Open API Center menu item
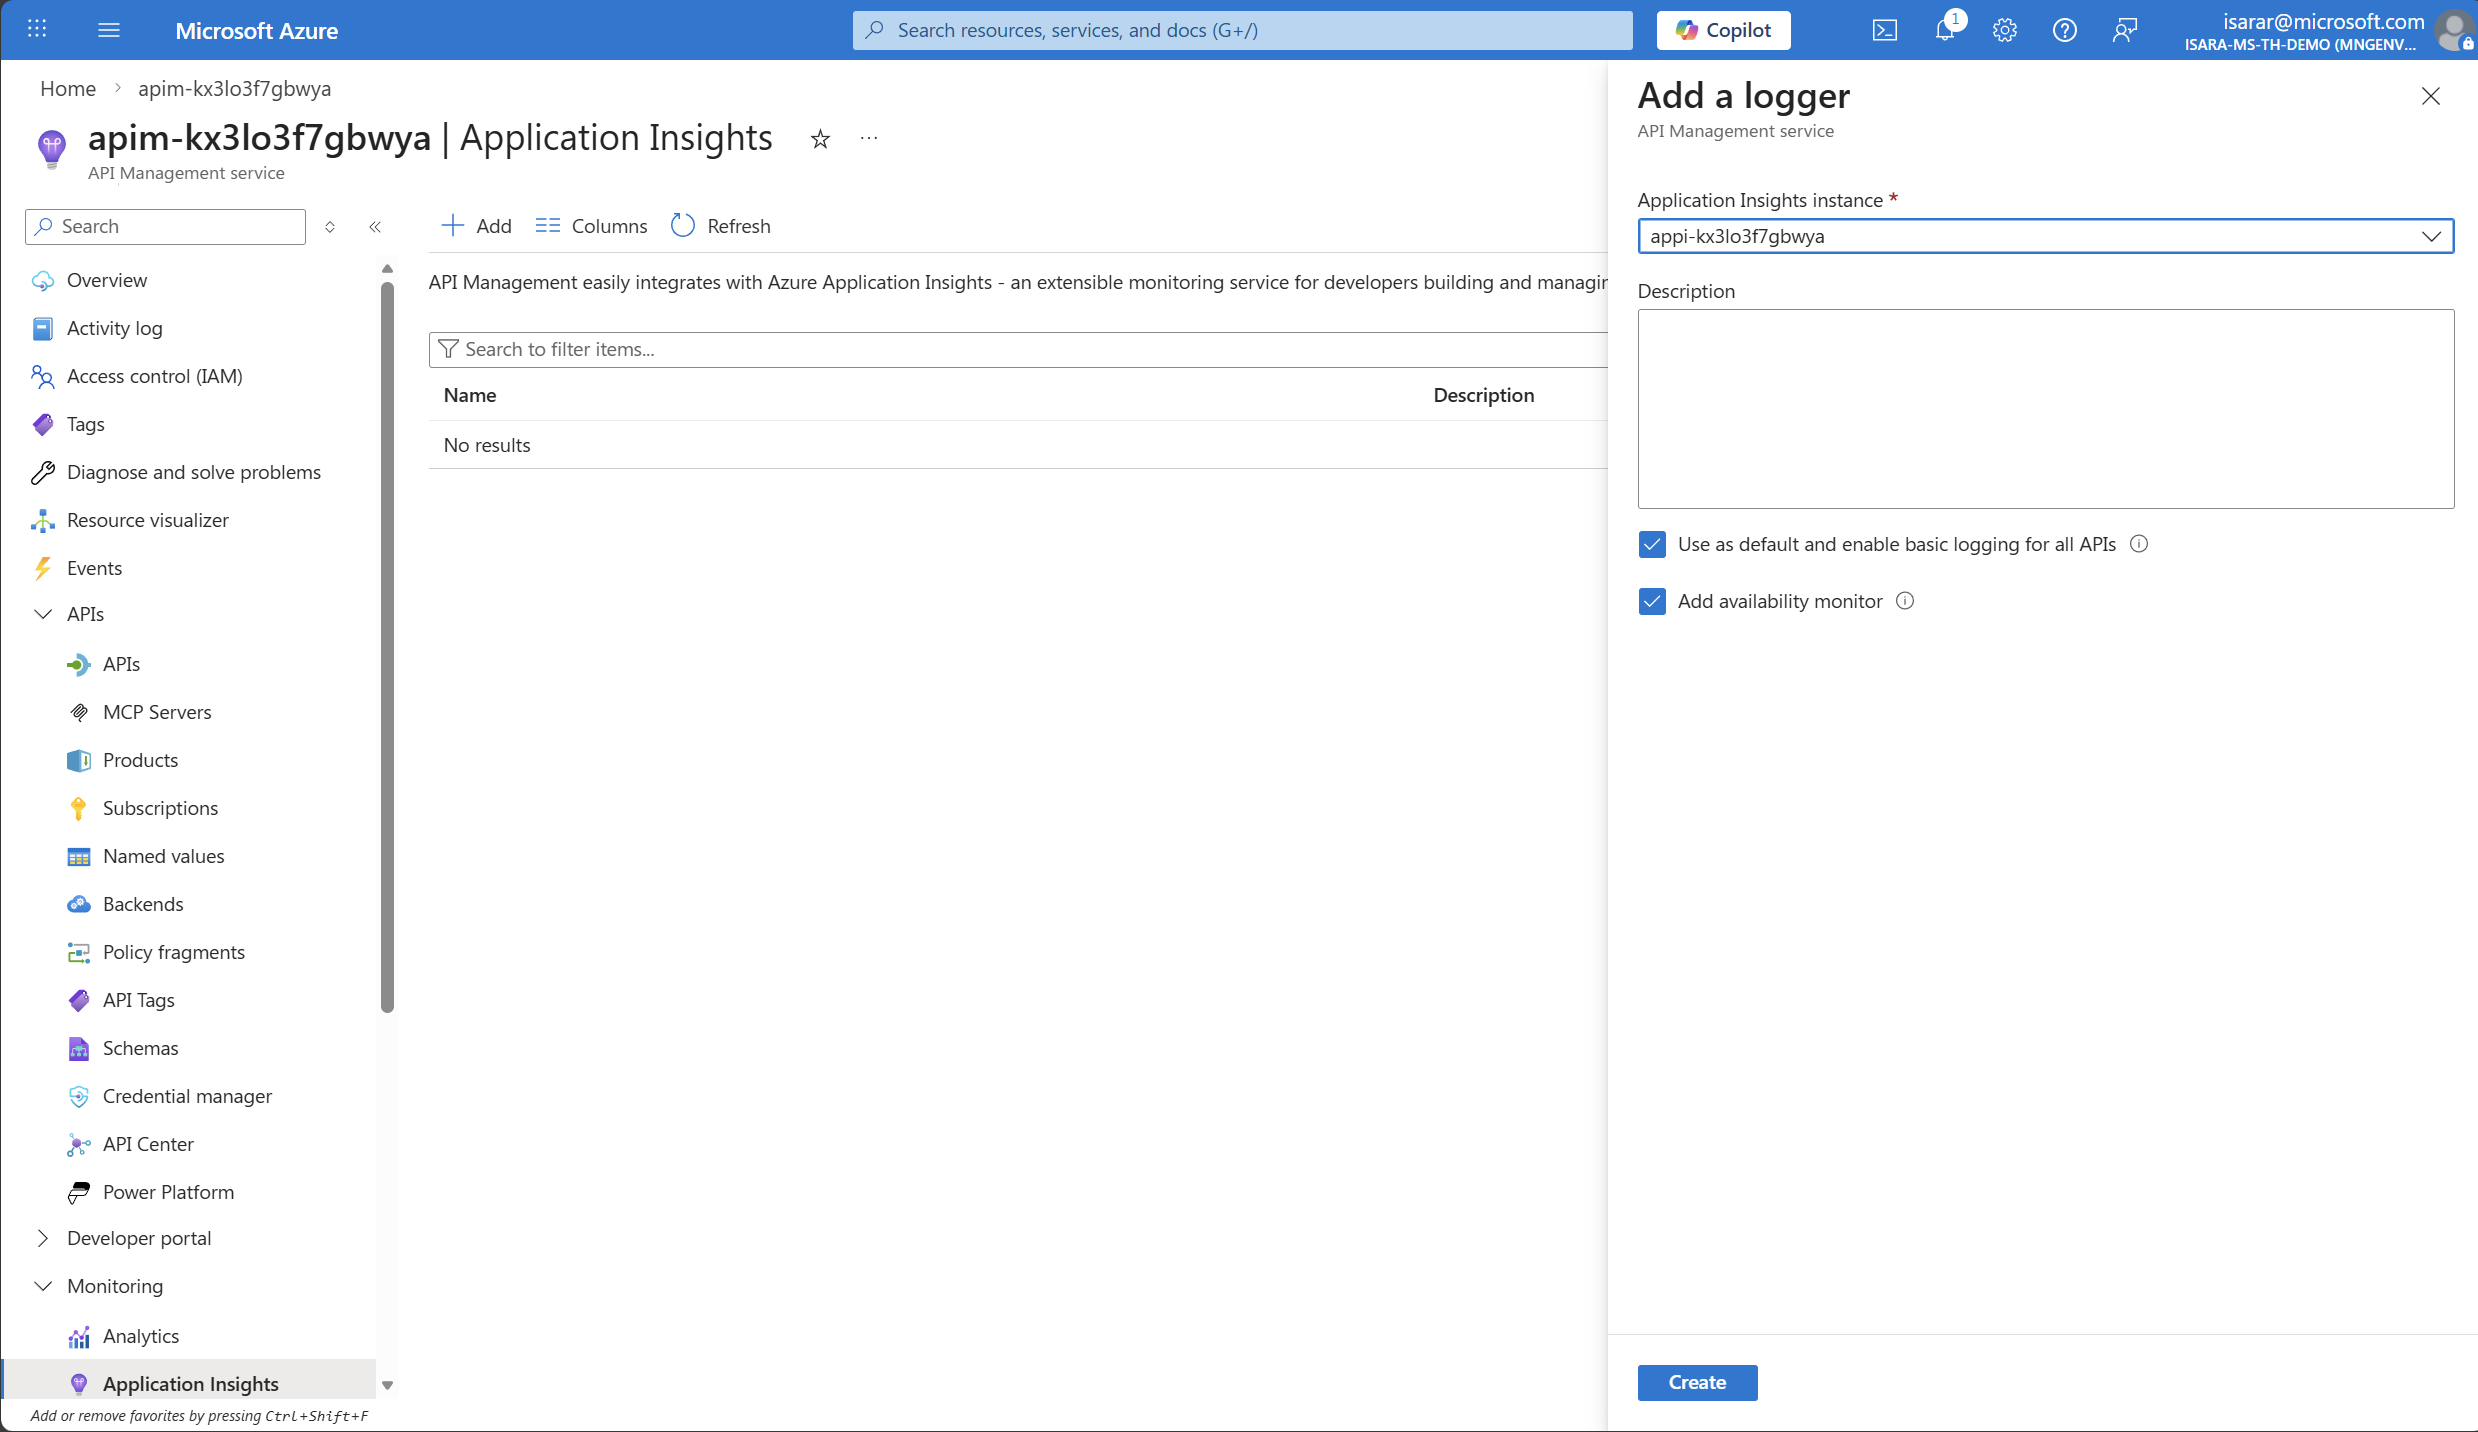 click(148, 1144)
